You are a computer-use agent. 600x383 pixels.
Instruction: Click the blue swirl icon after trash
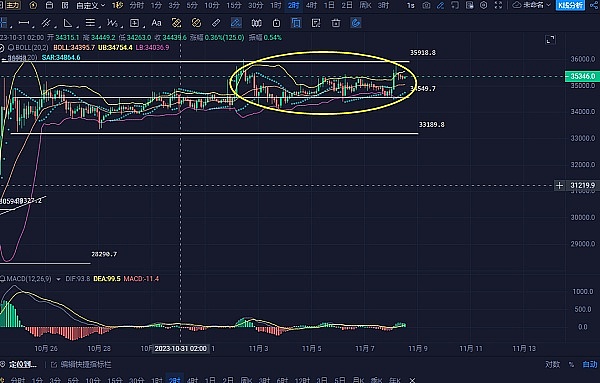[355, 23]
